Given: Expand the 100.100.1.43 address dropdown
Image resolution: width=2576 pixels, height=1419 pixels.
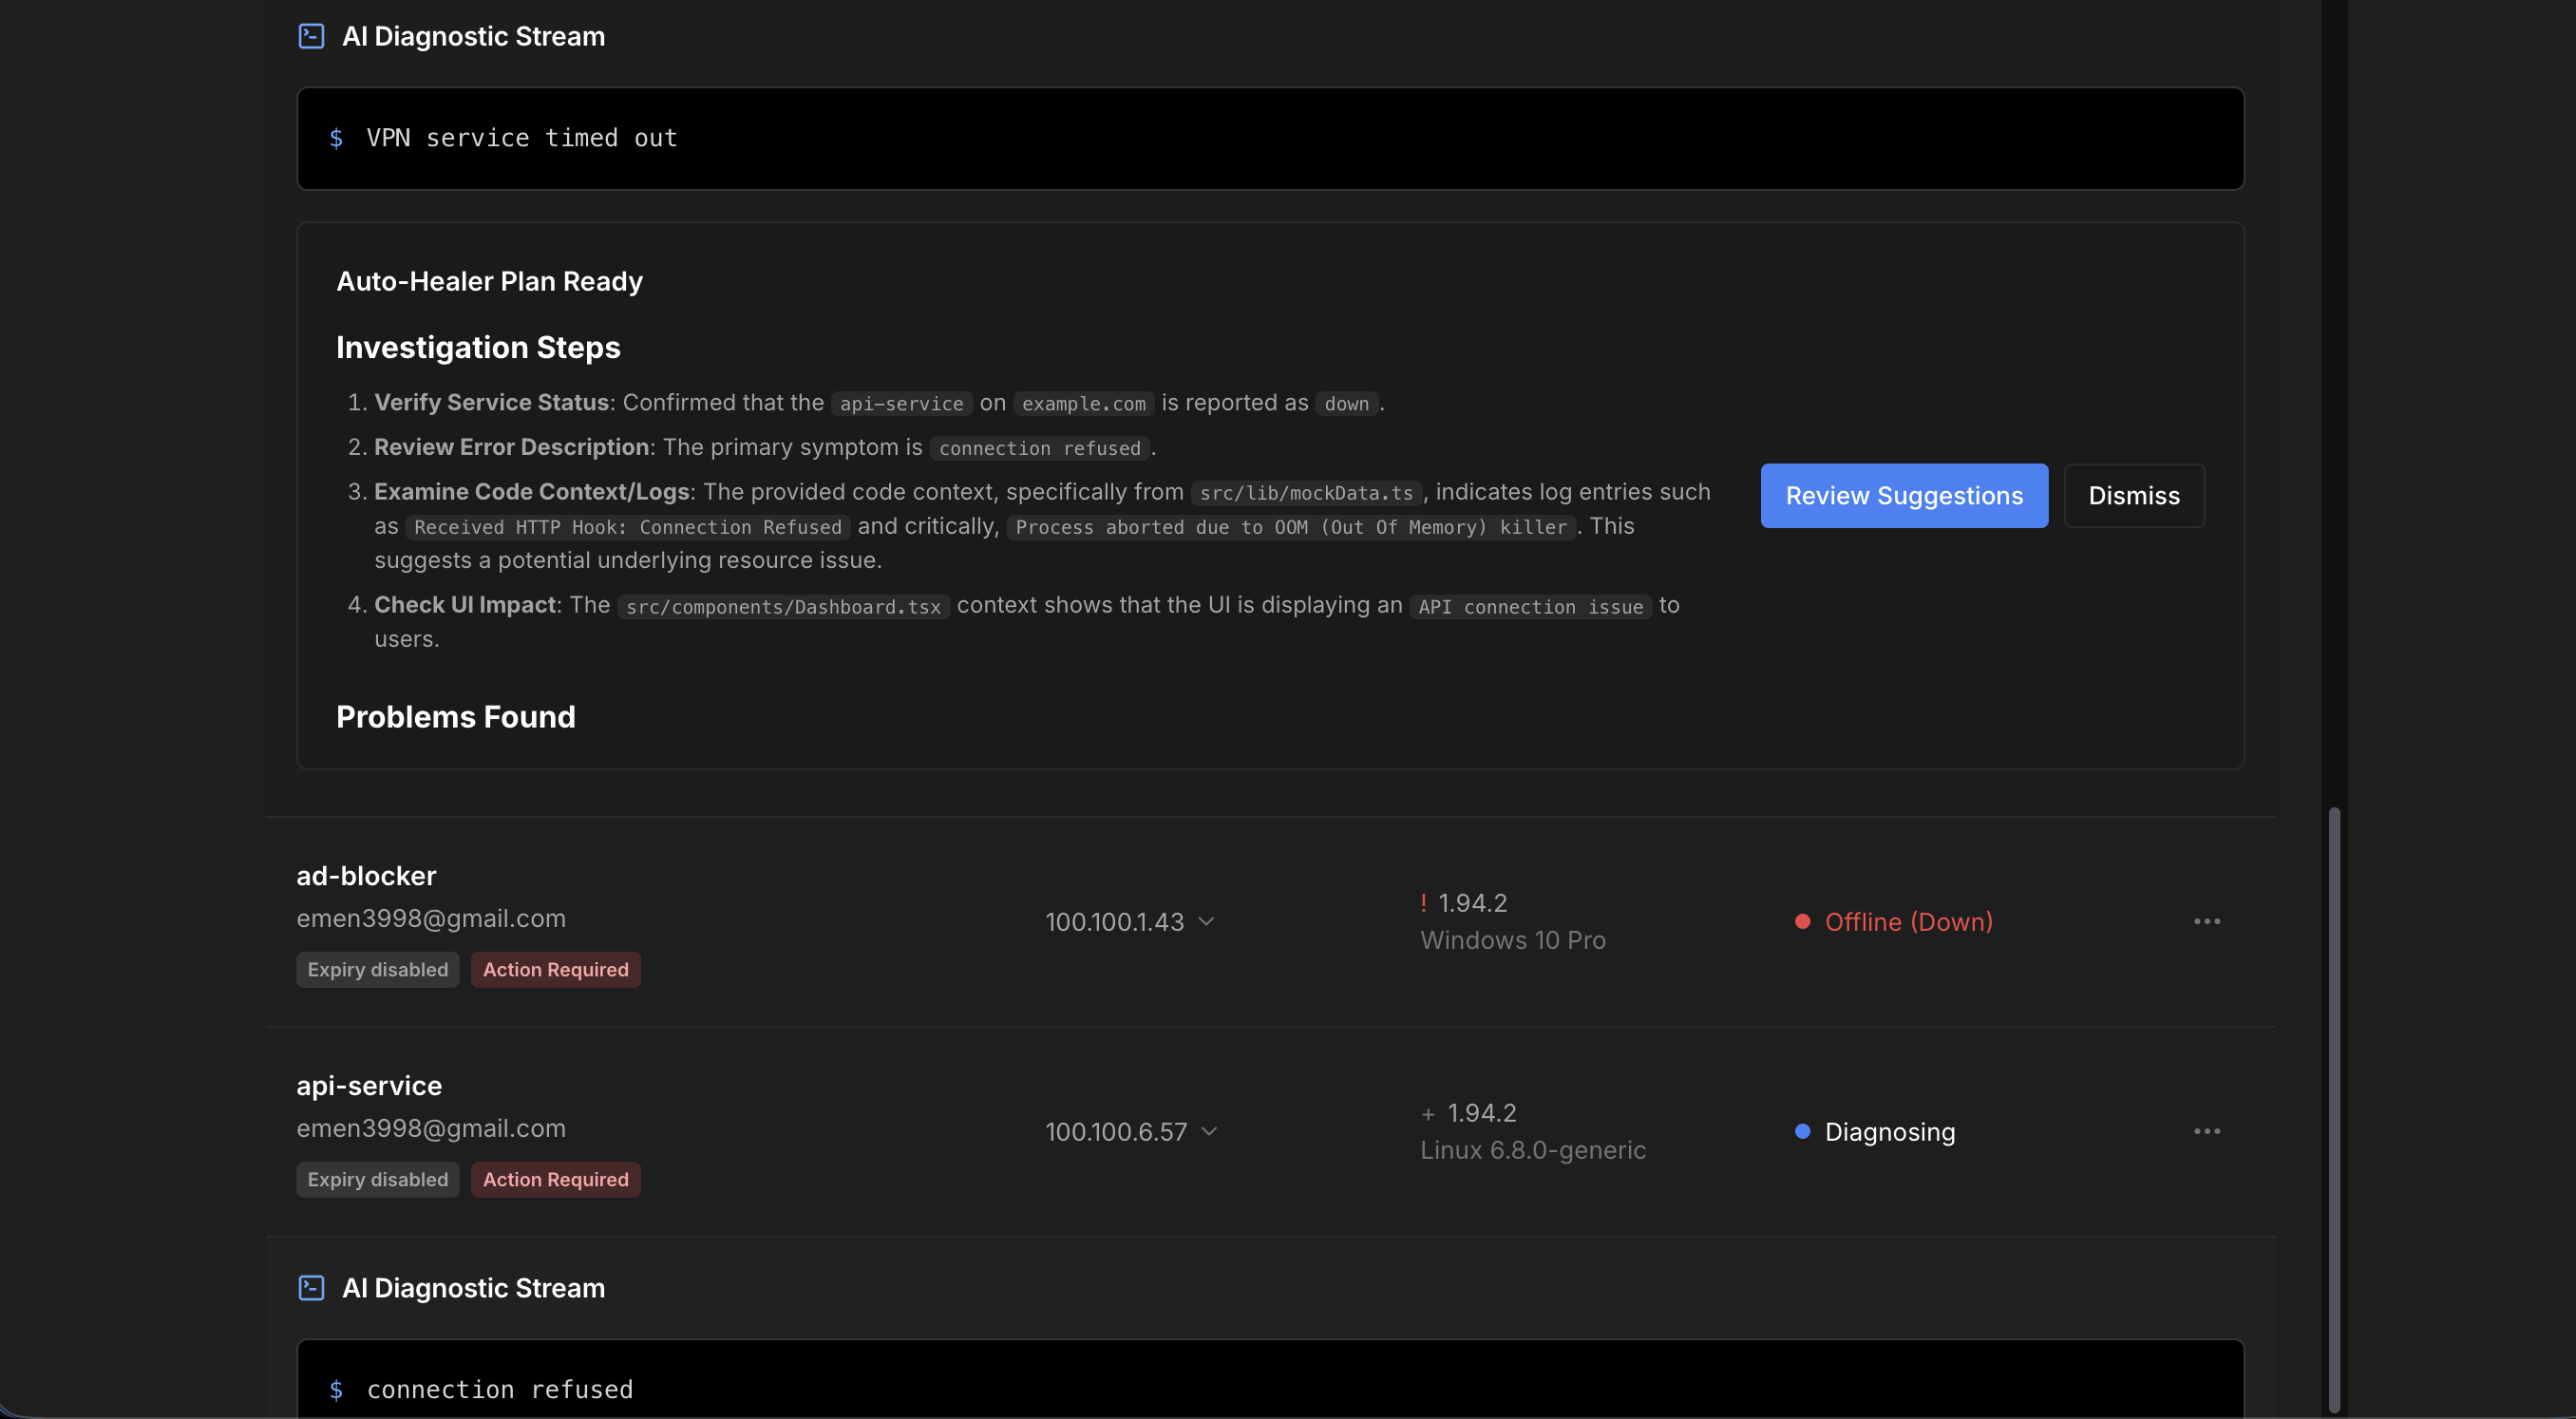Looking at the screenshot, I should [x=1206, y=921].
